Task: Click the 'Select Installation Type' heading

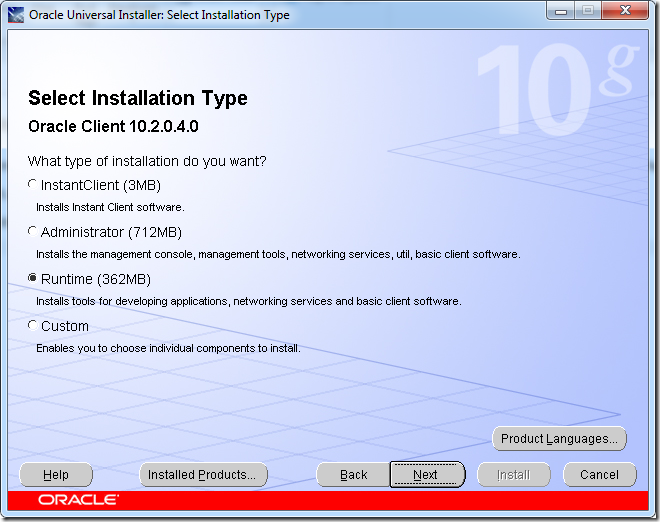Action: [138, 98]
